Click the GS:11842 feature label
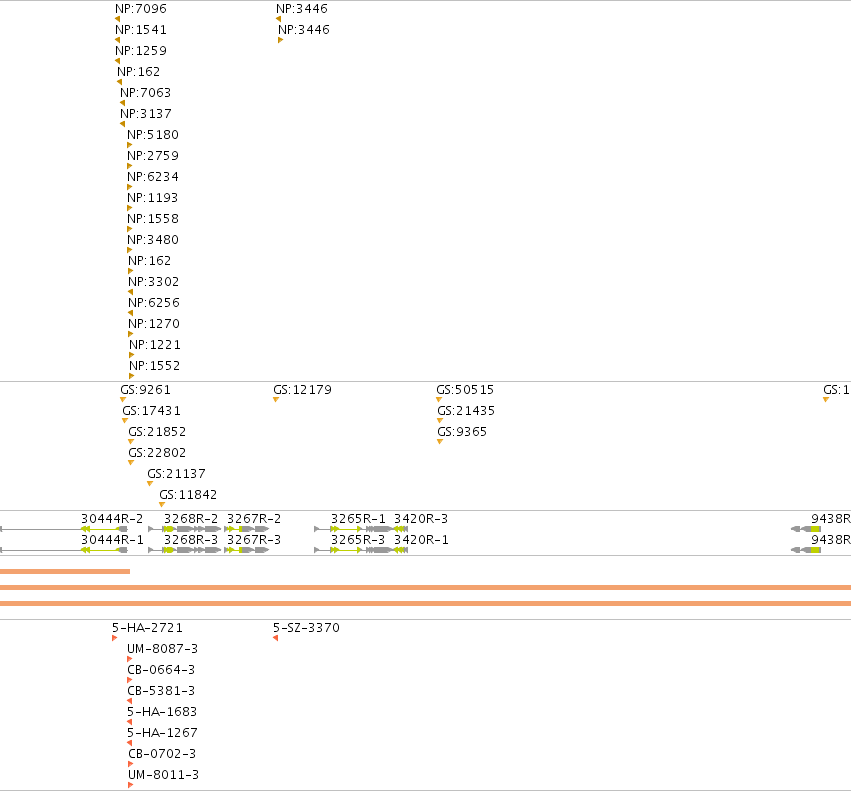 coord(188,495)
